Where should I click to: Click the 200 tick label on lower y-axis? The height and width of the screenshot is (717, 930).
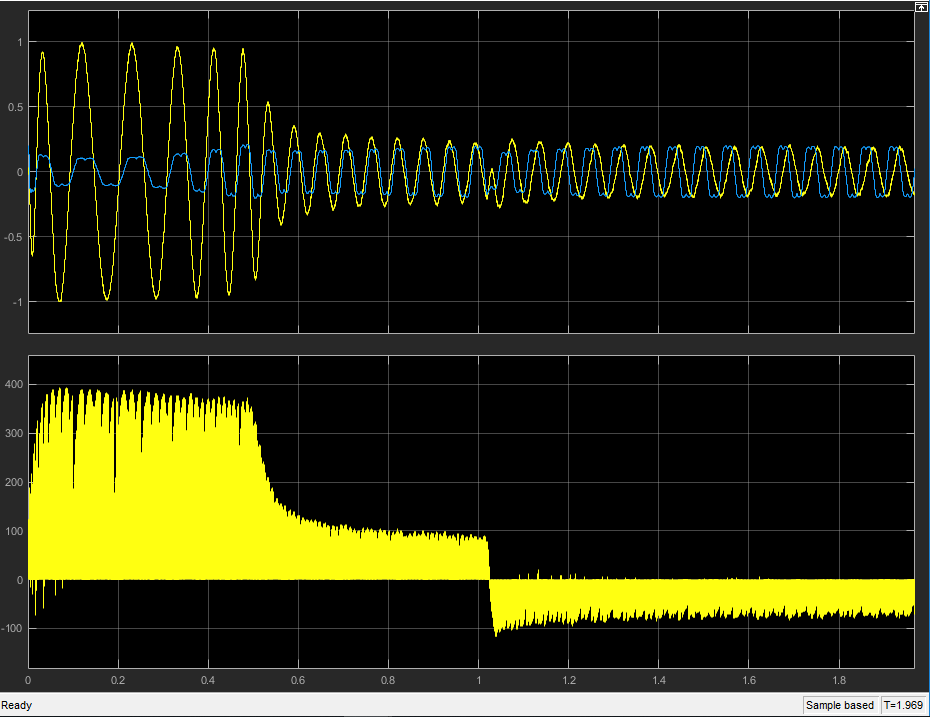(x=15, y=482)
